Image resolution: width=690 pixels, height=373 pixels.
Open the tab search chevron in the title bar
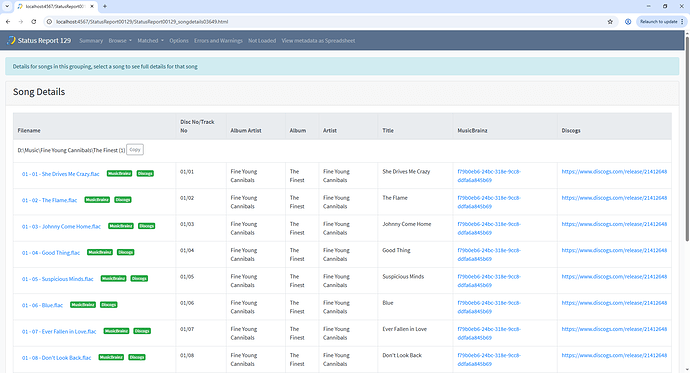click(x=7, y=6)
